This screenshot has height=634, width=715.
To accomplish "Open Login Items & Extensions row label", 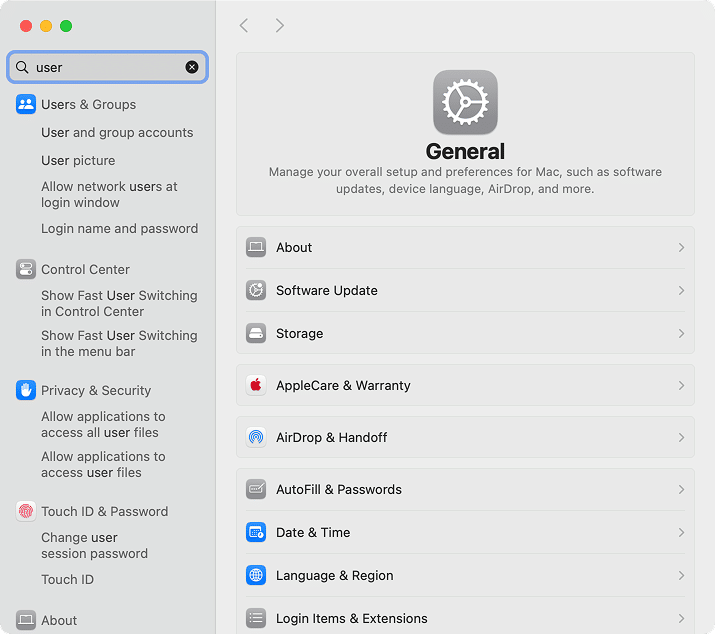I will coord(352,618).
